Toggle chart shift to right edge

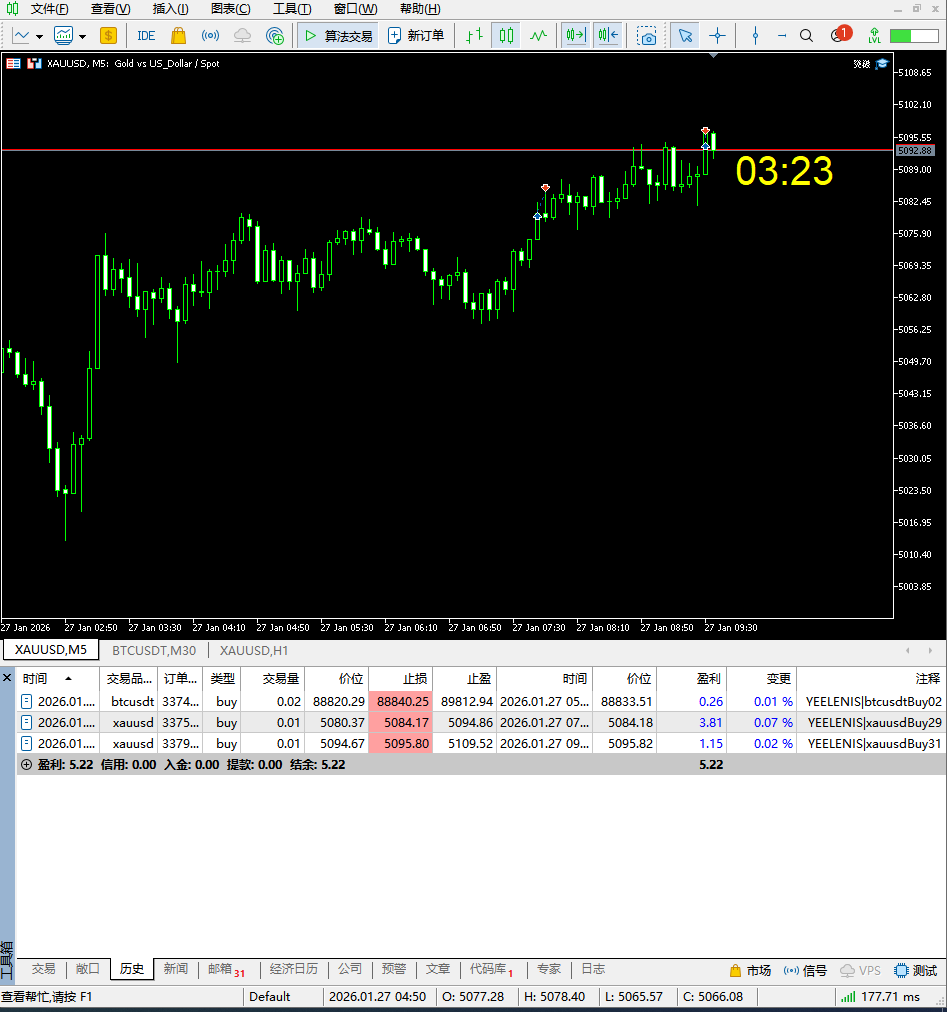pos(575,35)
